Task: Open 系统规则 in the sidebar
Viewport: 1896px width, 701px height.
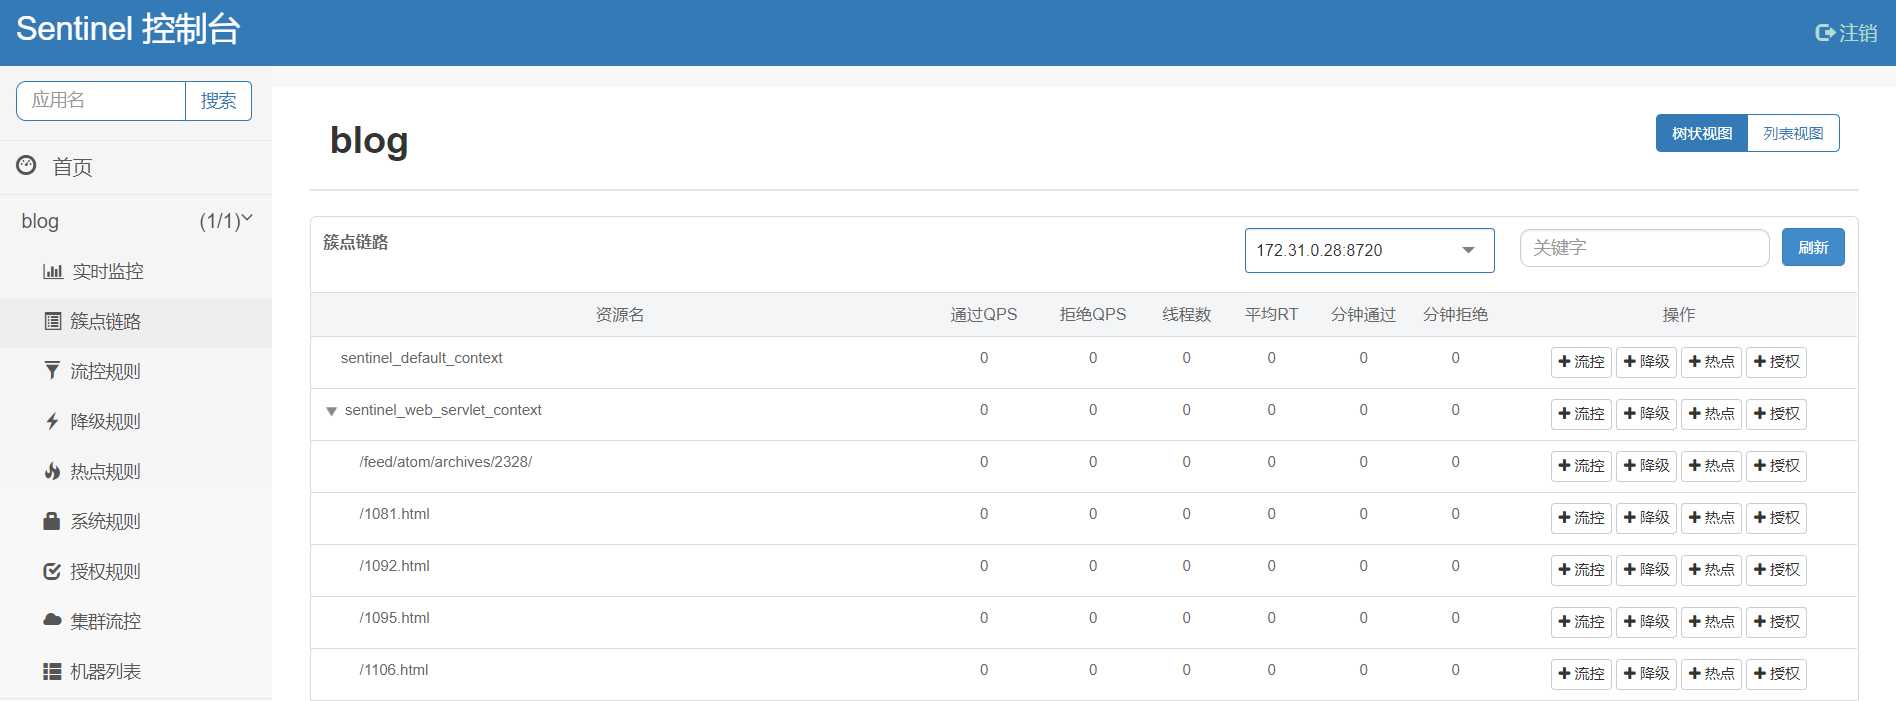Action: (x=105, y=521)
